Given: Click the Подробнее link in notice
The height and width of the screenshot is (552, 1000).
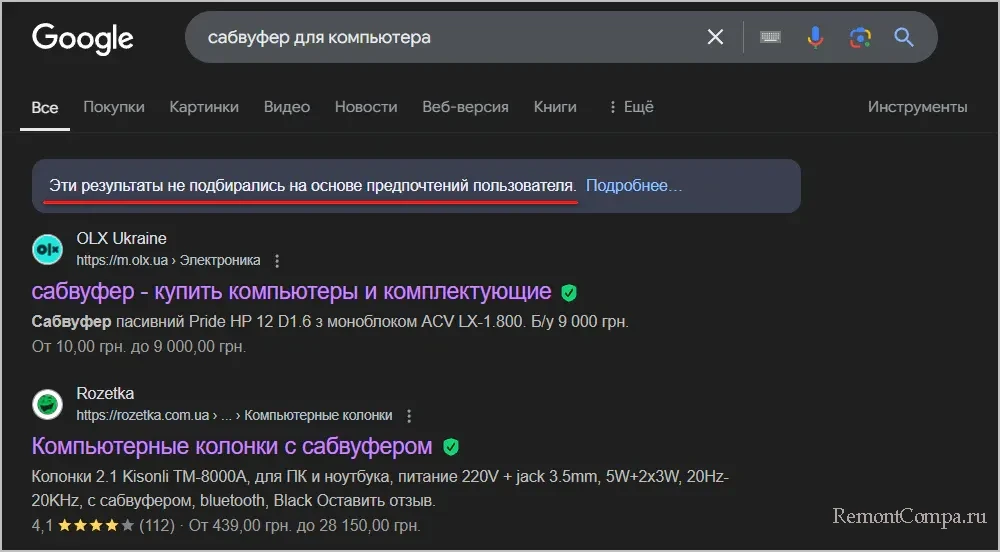Looking at the screenshot, I should click(634, 186).
